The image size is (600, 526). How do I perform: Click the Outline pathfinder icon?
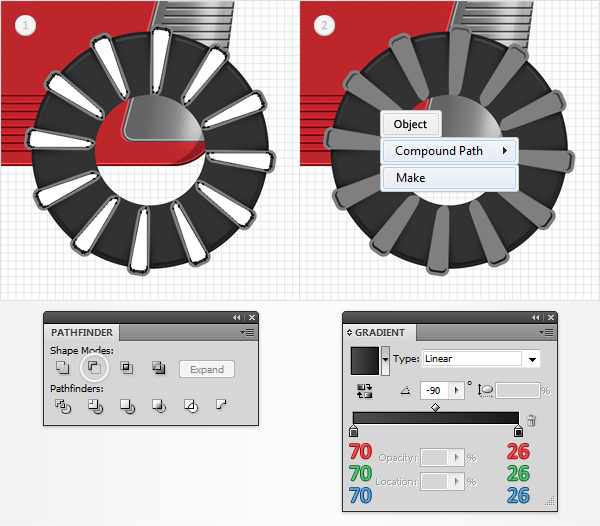pos(191,406)
